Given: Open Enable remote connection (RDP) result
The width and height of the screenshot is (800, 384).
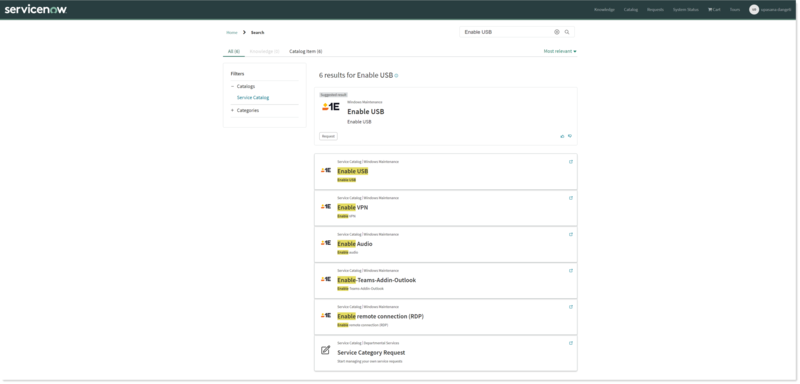Looking at the screenshot, I should click(x=380, y=316).
